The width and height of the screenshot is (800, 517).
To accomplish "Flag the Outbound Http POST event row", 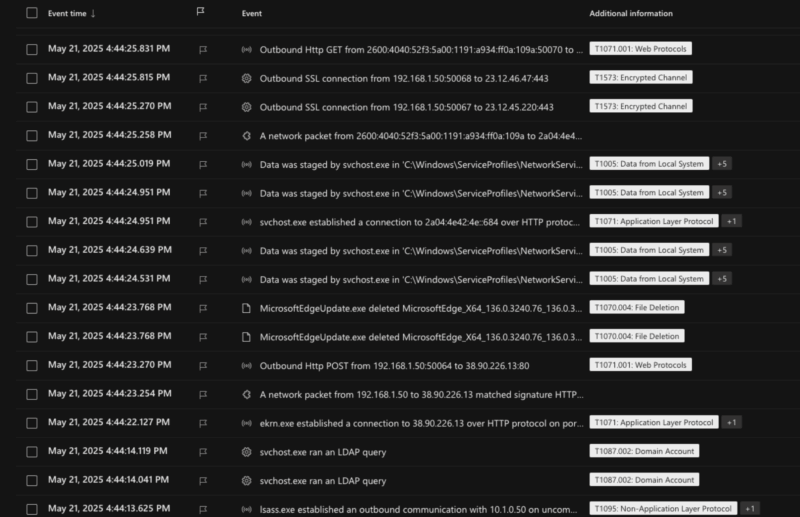I will click(x=203, y=366).
